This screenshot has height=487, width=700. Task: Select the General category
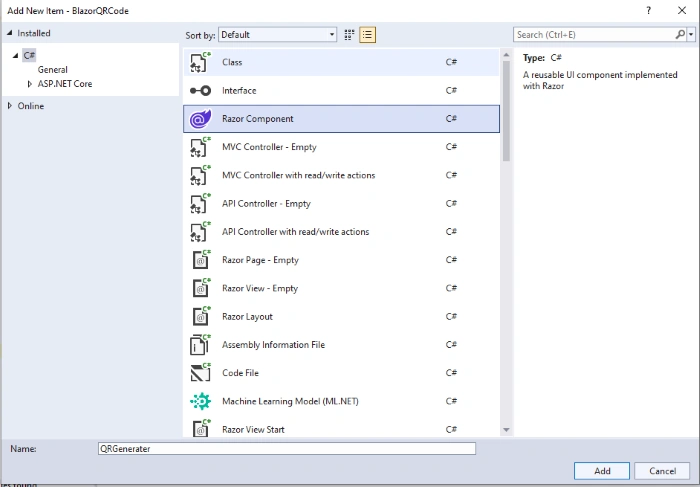pos(53,70)
